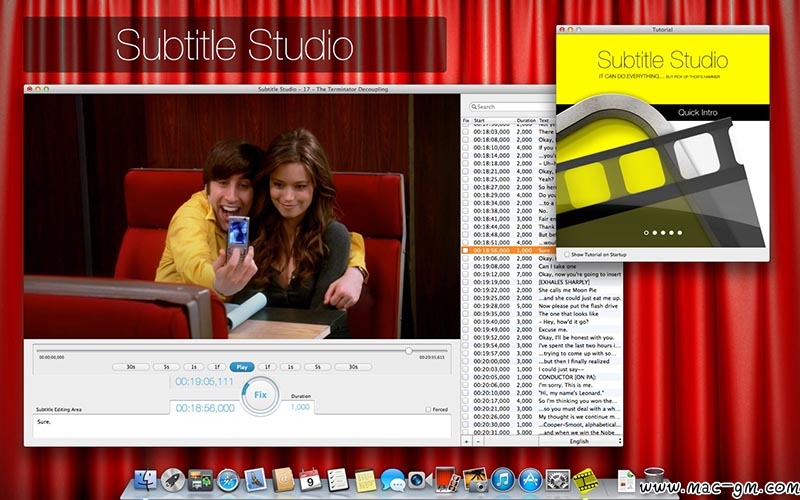Open Subtitle Studio film strip dock icon
This screenshot has width=800, height=500.
tap(585, 480)
